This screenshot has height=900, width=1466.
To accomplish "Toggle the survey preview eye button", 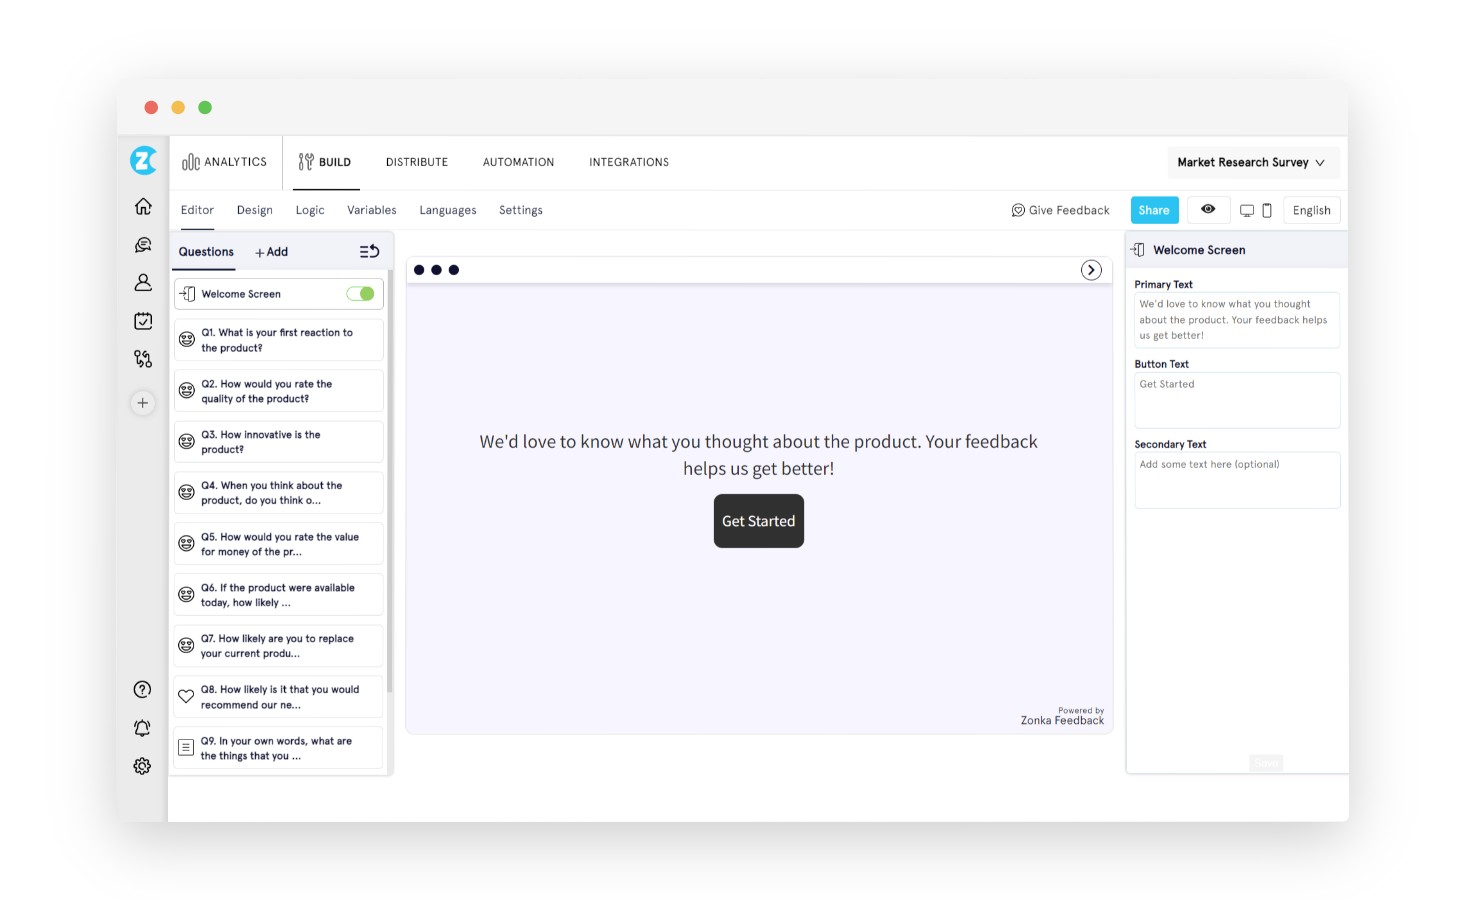I will (x=1208, y=210).
